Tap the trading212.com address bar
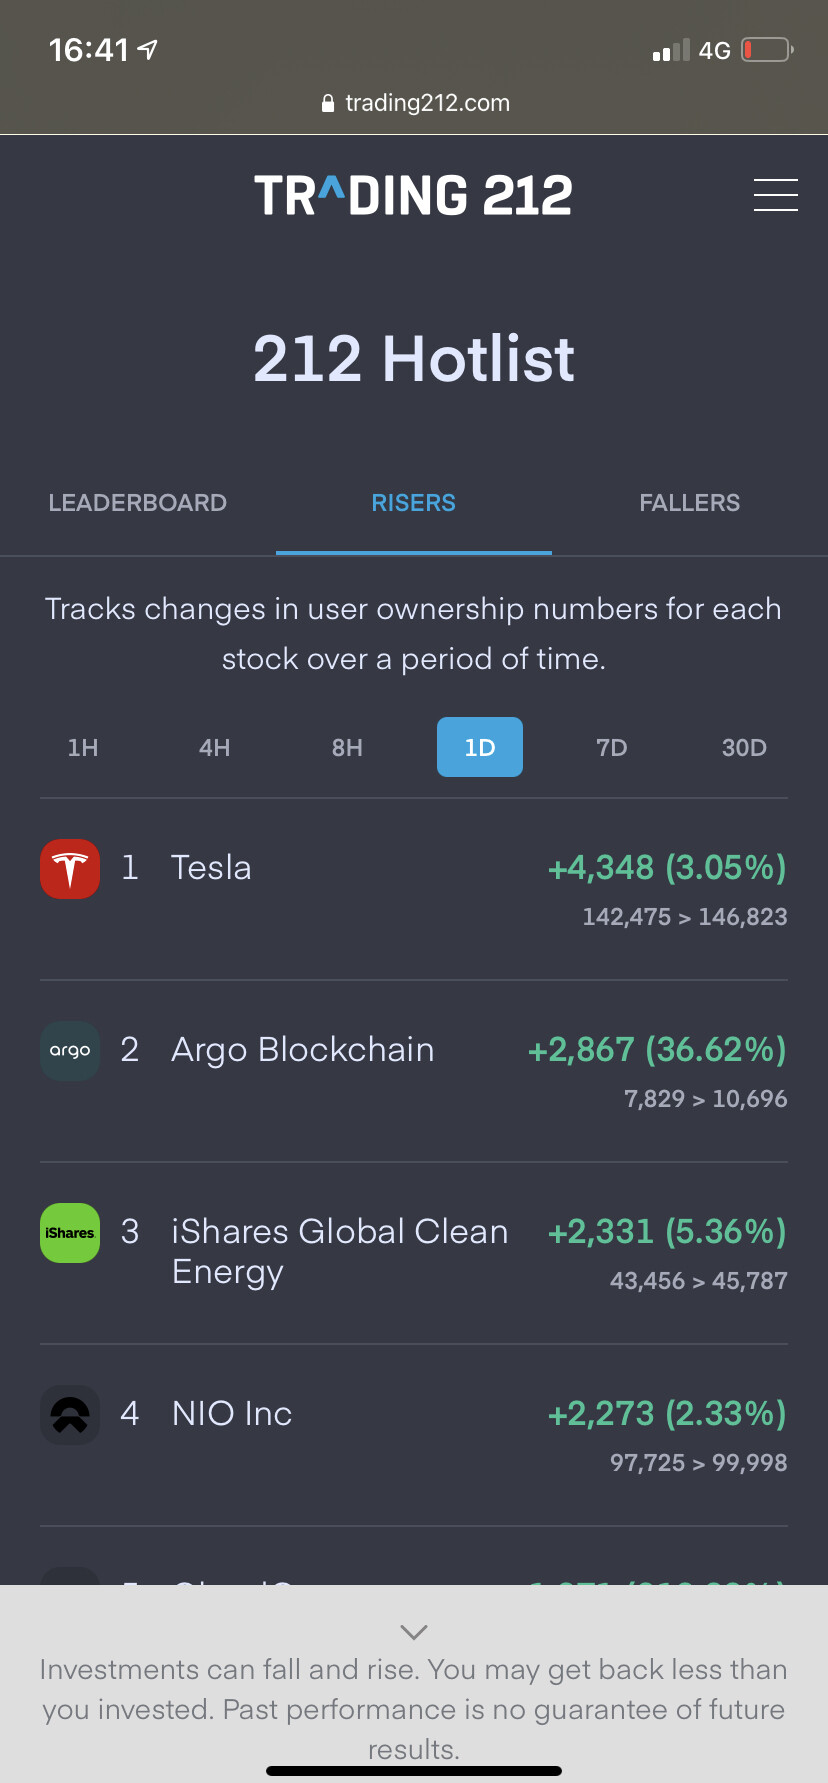828x1783 pixels. [427, 104]
